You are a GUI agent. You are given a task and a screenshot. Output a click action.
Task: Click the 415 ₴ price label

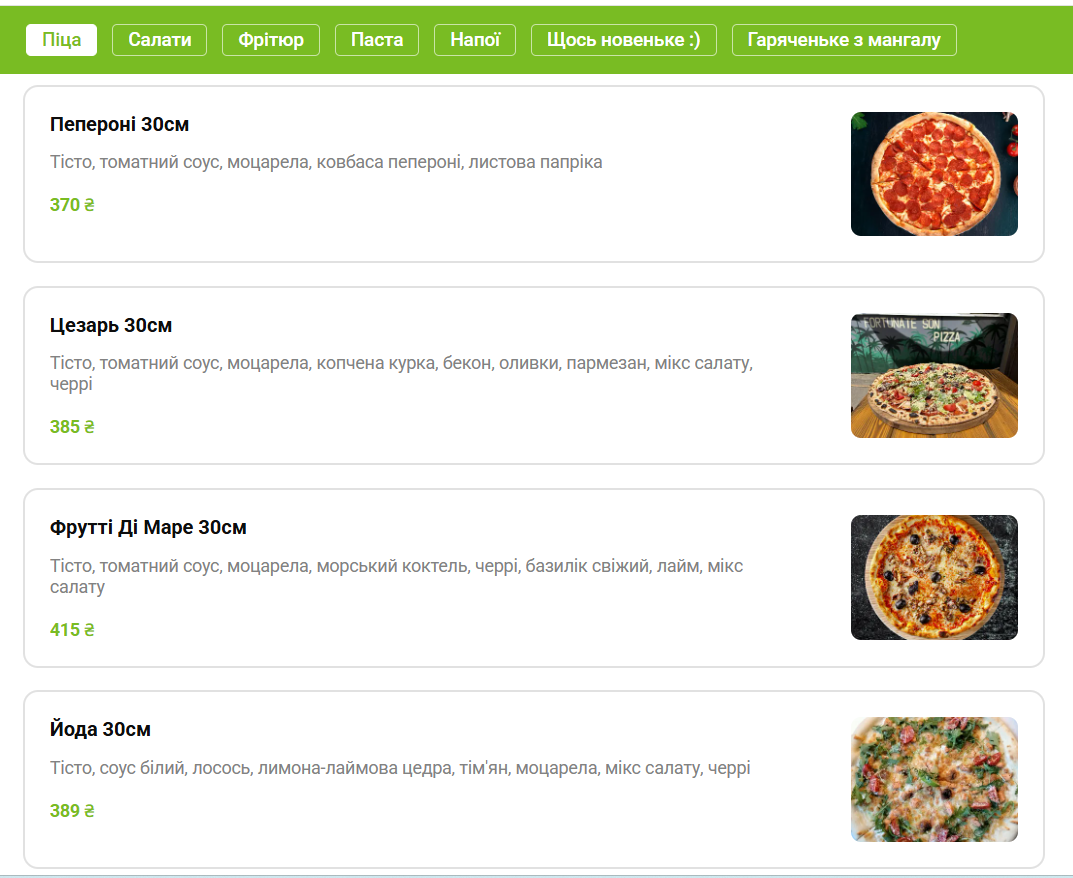point(71,629)
